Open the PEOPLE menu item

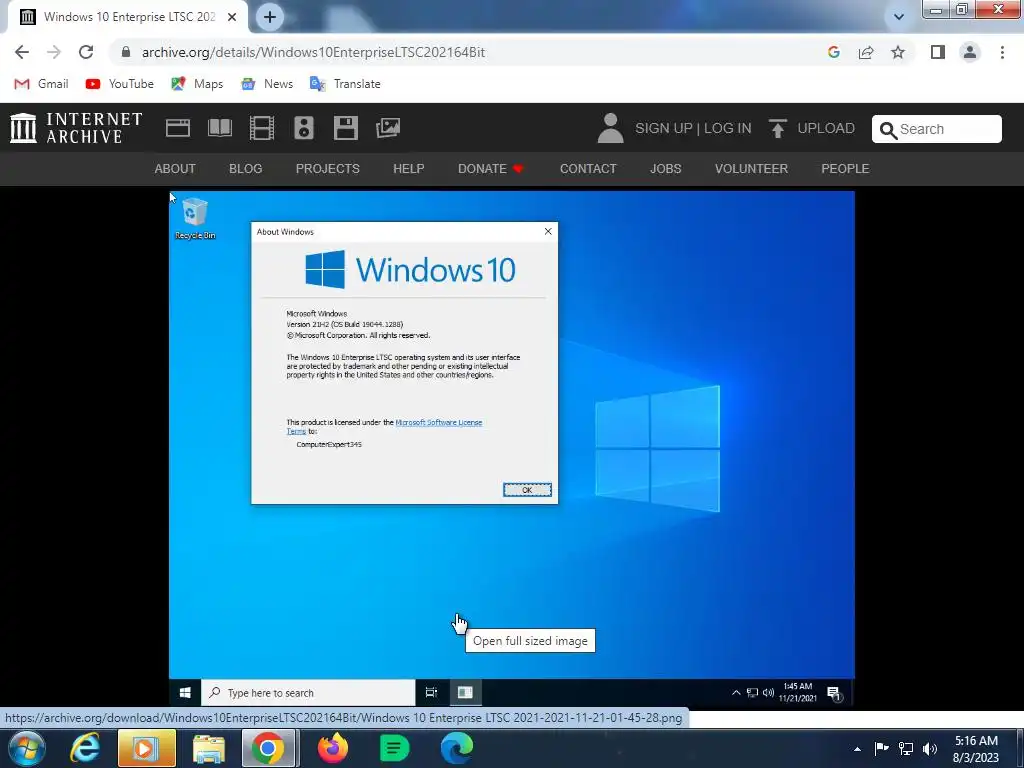click(x=845, y=168)
